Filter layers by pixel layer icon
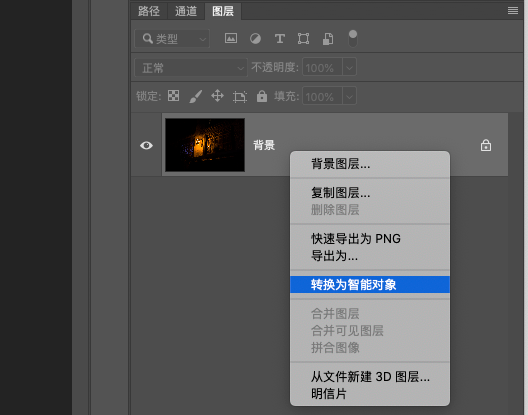This screenshot has height=415, width=528. (x=231, y=38)
